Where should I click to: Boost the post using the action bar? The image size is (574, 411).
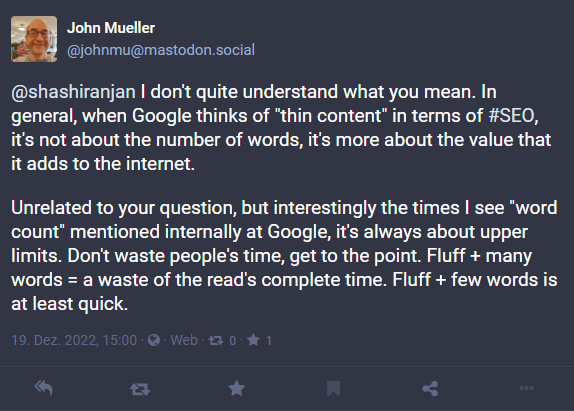point(140,389)
